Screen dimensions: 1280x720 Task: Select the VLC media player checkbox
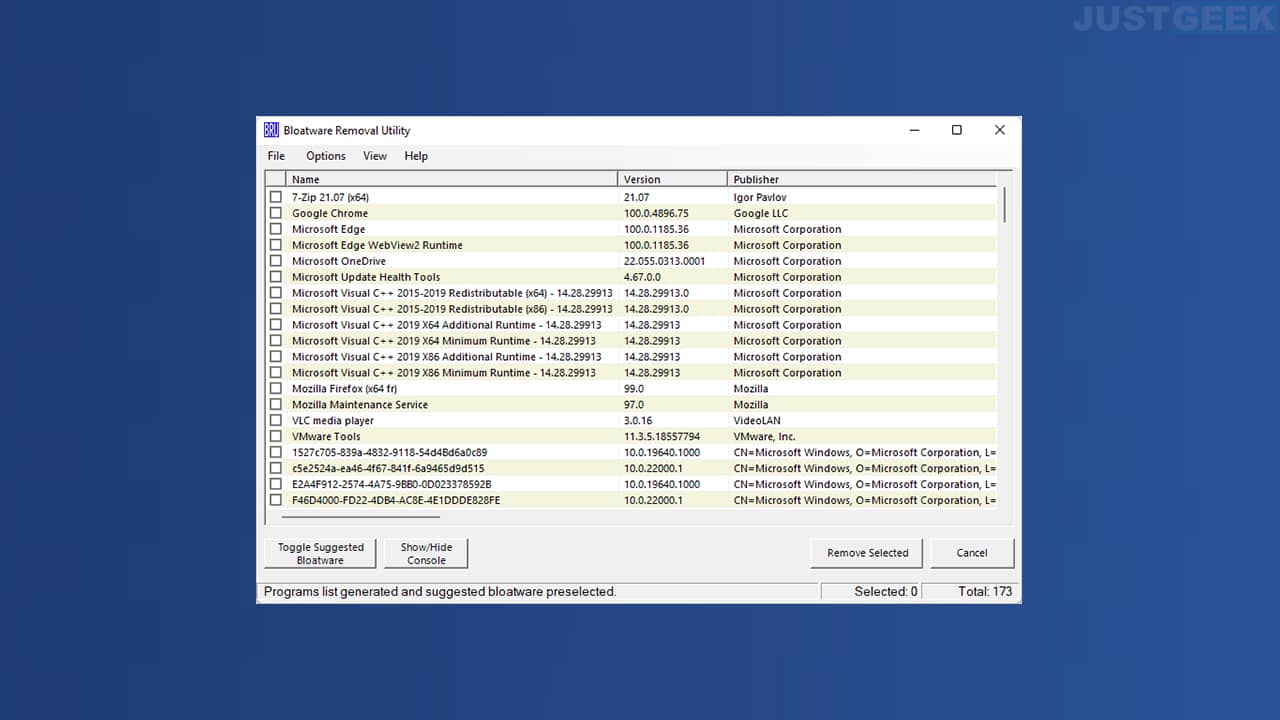tap(276, 421)
